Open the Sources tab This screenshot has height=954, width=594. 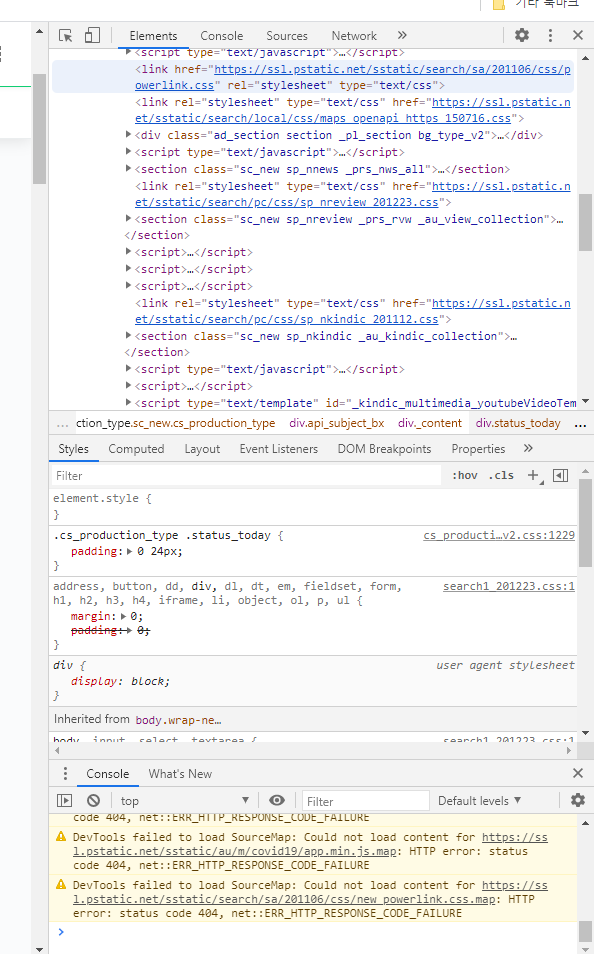click(x=287, y=36)
